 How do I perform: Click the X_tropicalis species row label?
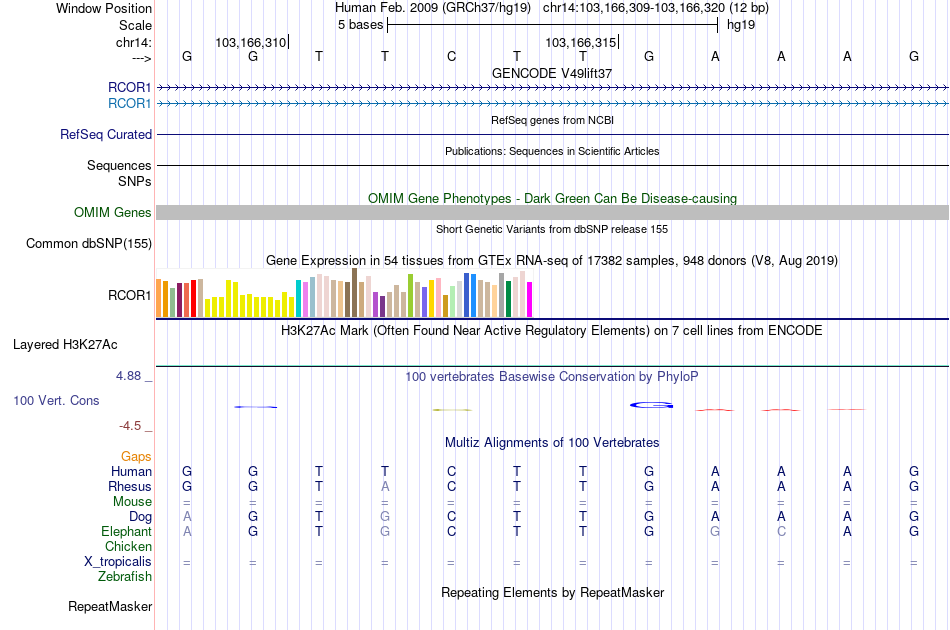(118, 562)
